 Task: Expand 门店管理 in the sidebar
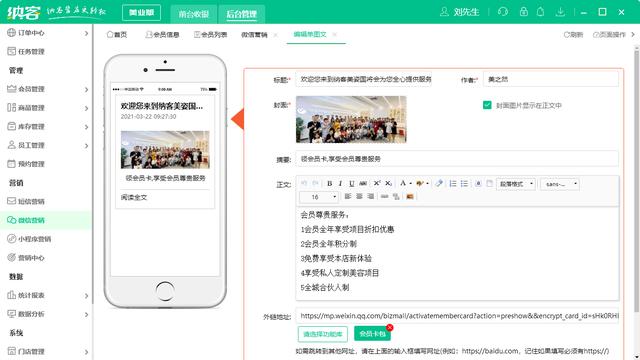86,352
